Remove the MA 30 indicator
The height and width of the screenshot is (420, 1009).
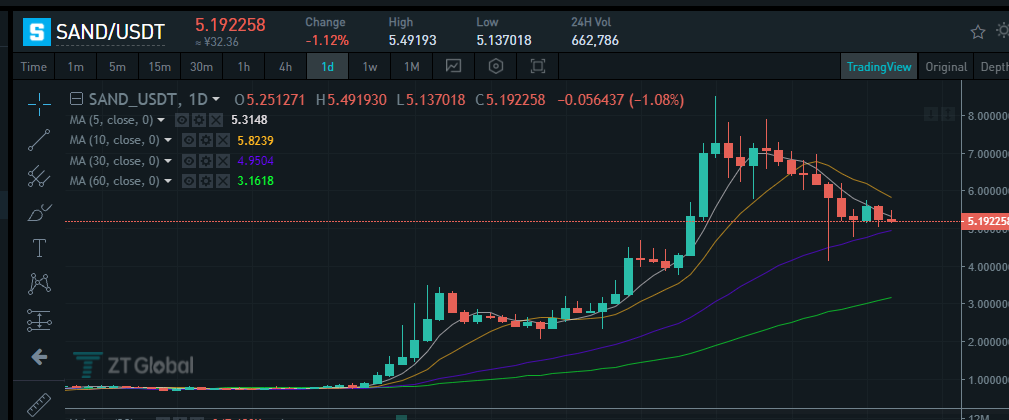pos(223,161)
